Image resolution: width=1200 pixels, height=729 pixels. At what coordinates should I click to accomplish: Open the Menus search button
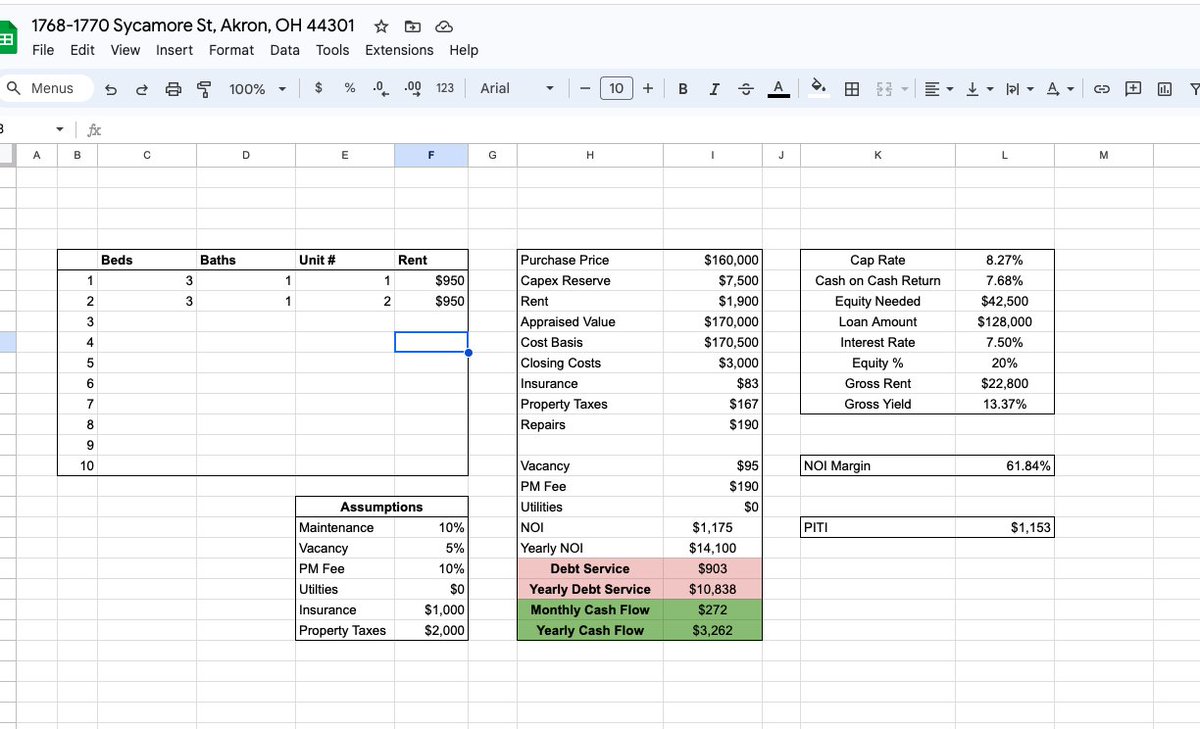point(46,88)
